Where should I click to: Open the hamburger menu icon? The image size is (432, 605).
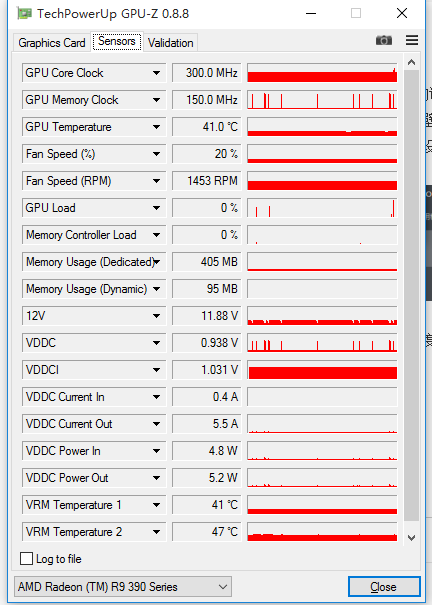[412, 40]
